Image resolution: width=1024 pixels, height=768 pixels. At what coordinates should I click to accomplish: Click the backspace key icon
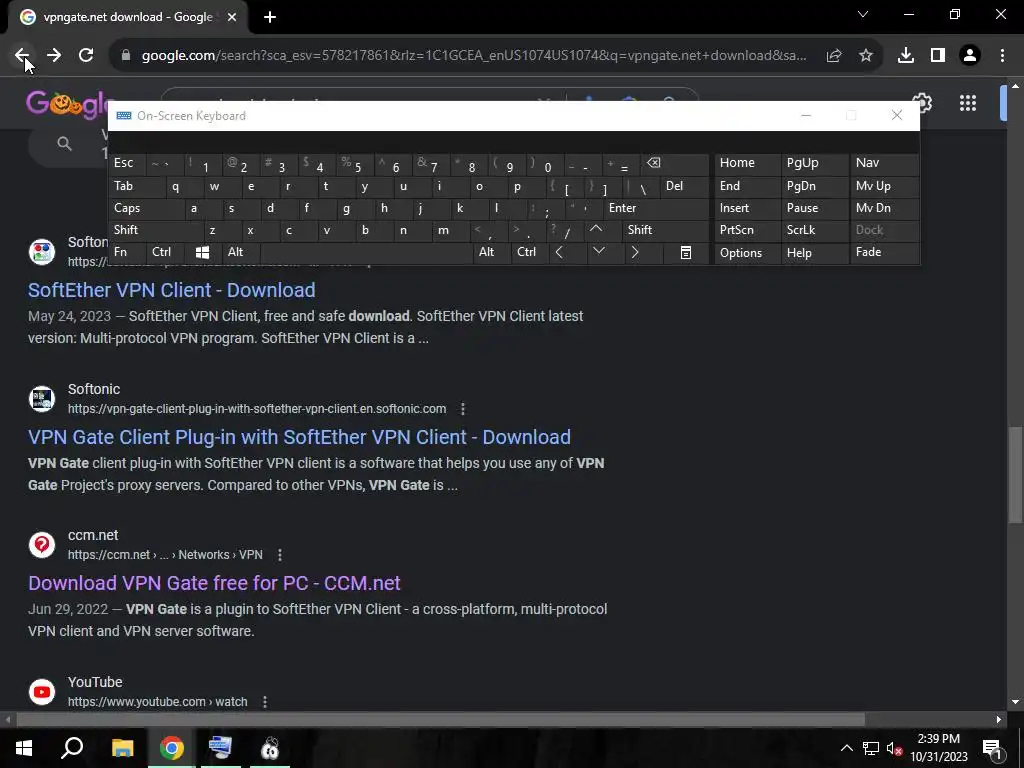(674, 163)
